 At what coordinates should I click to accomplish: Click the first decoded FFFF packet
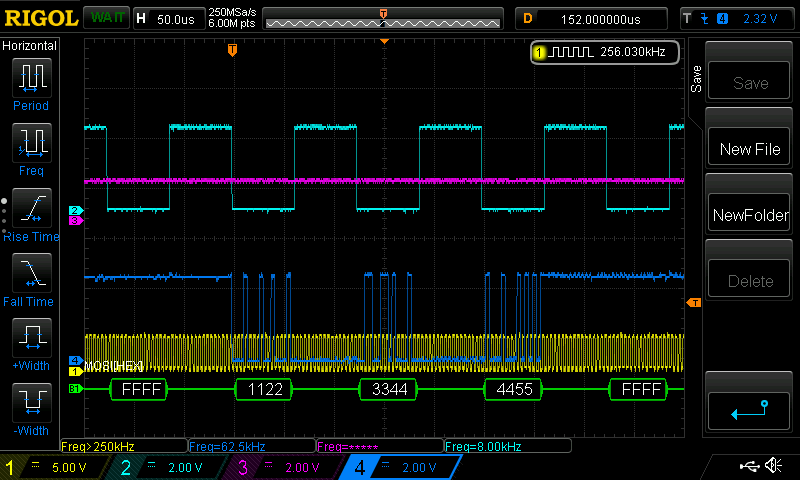[x=140, y=389]
